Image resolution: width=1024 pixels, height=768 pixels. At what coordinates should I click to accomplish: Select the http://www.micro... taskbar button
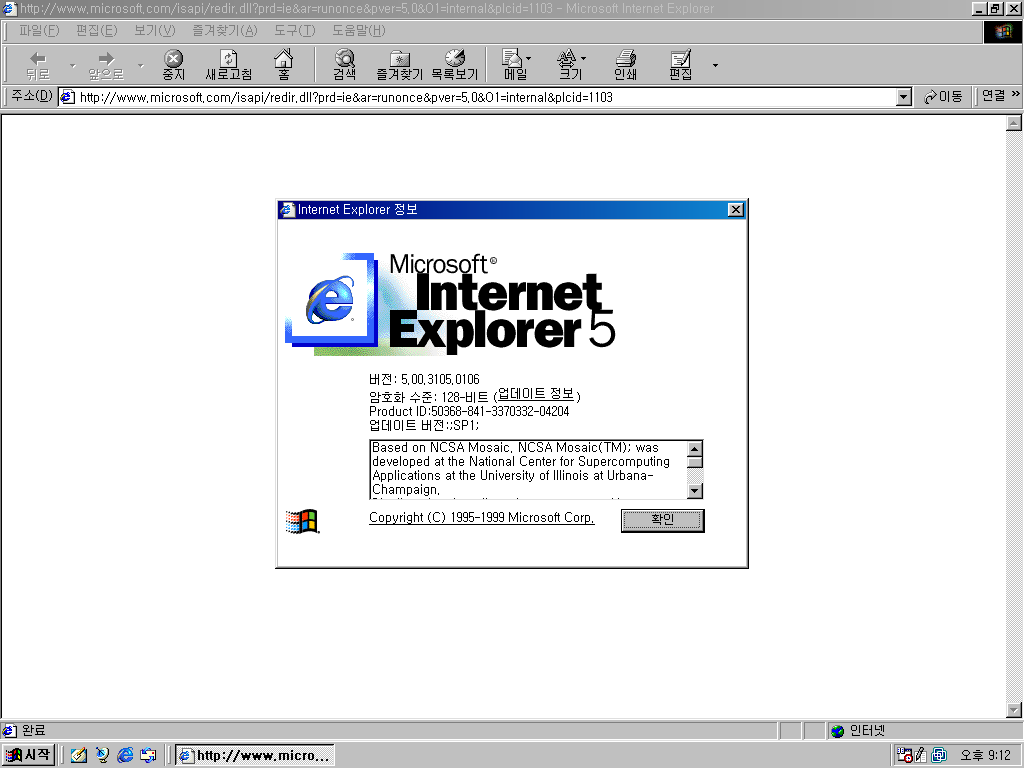pos(255,756)
